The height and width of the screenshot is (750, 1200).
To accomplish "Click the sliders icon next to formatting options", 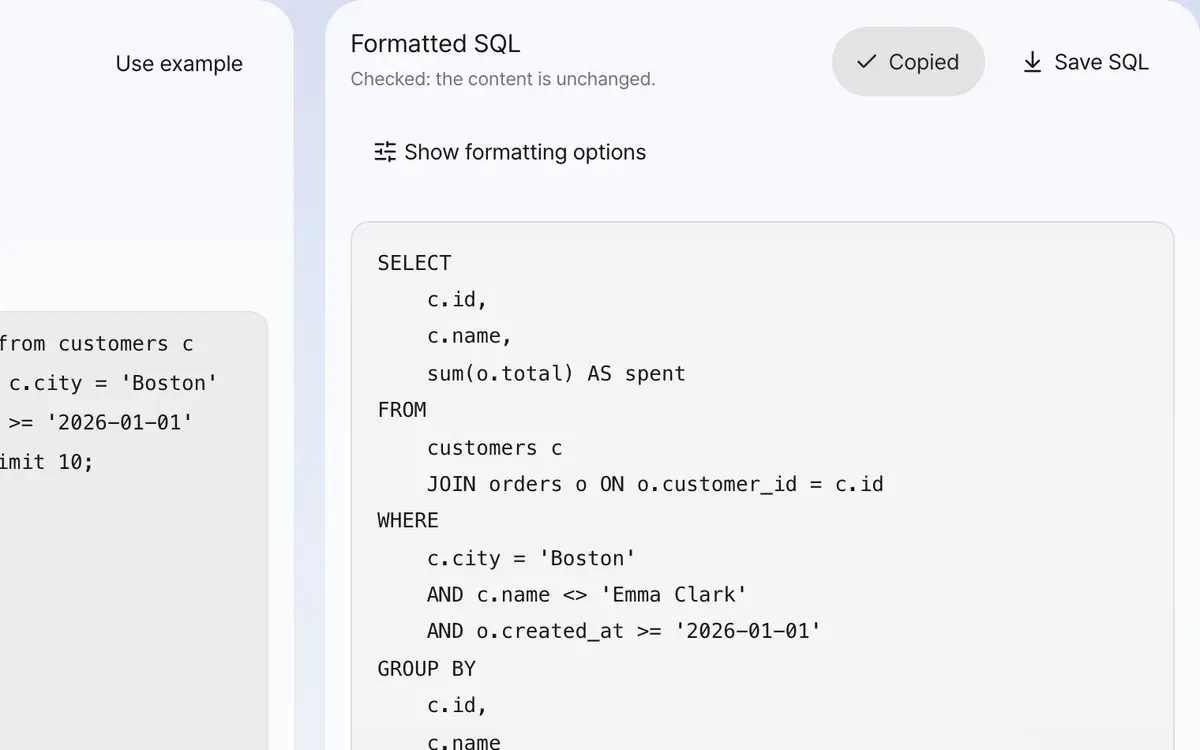I will 385,152.
